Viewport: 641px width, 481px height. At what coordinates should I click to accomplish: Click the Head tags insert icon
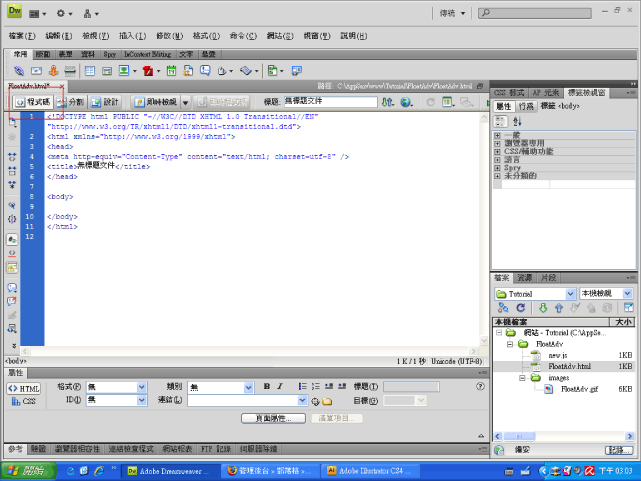(x=222, y=71)
